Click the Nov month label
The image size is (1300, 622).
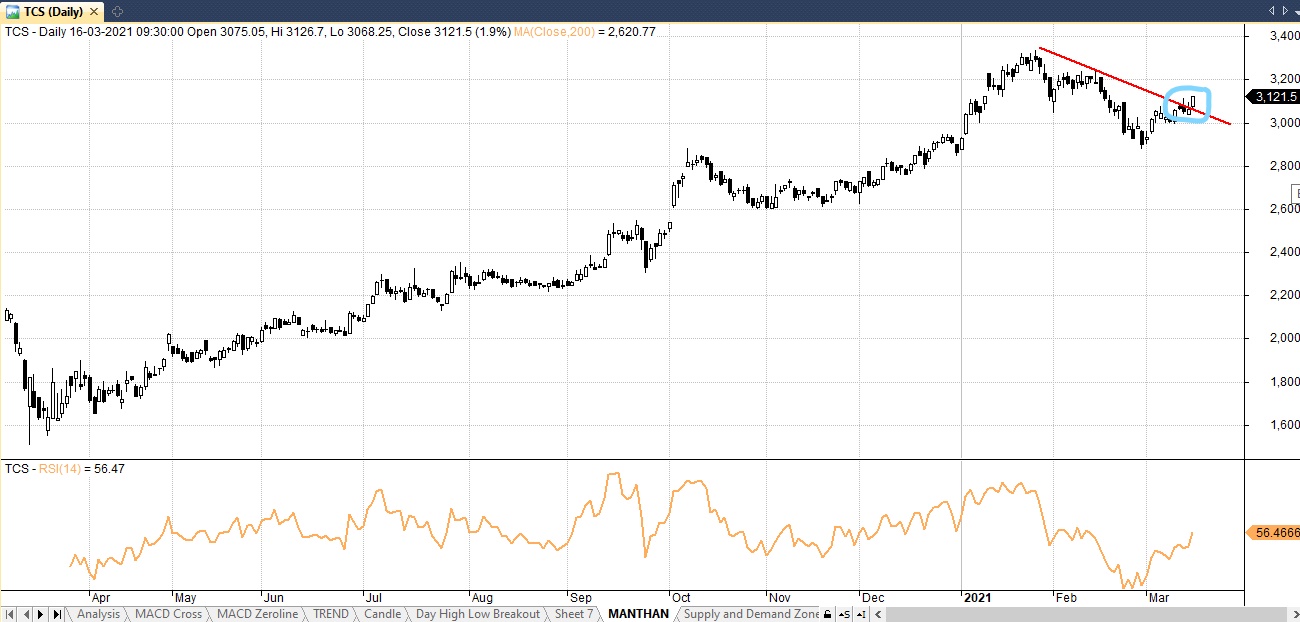[x=778, y=596]
